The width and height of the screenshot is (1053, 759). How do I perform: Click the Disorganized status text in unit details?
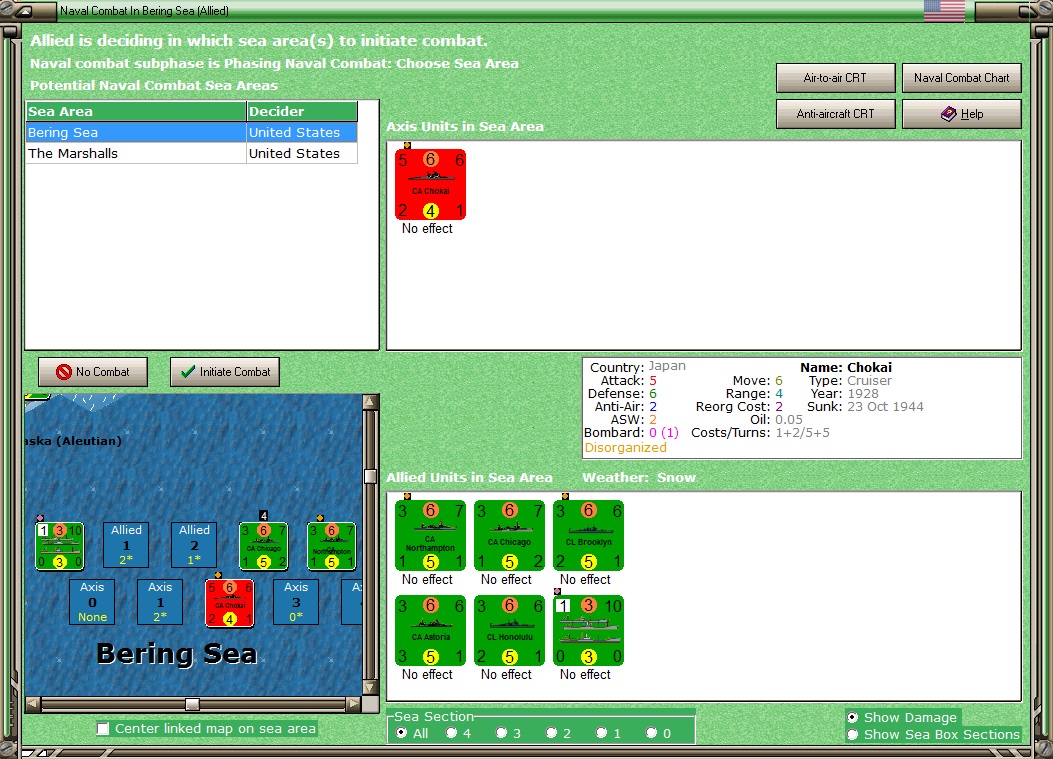click(x=625, y=448)
